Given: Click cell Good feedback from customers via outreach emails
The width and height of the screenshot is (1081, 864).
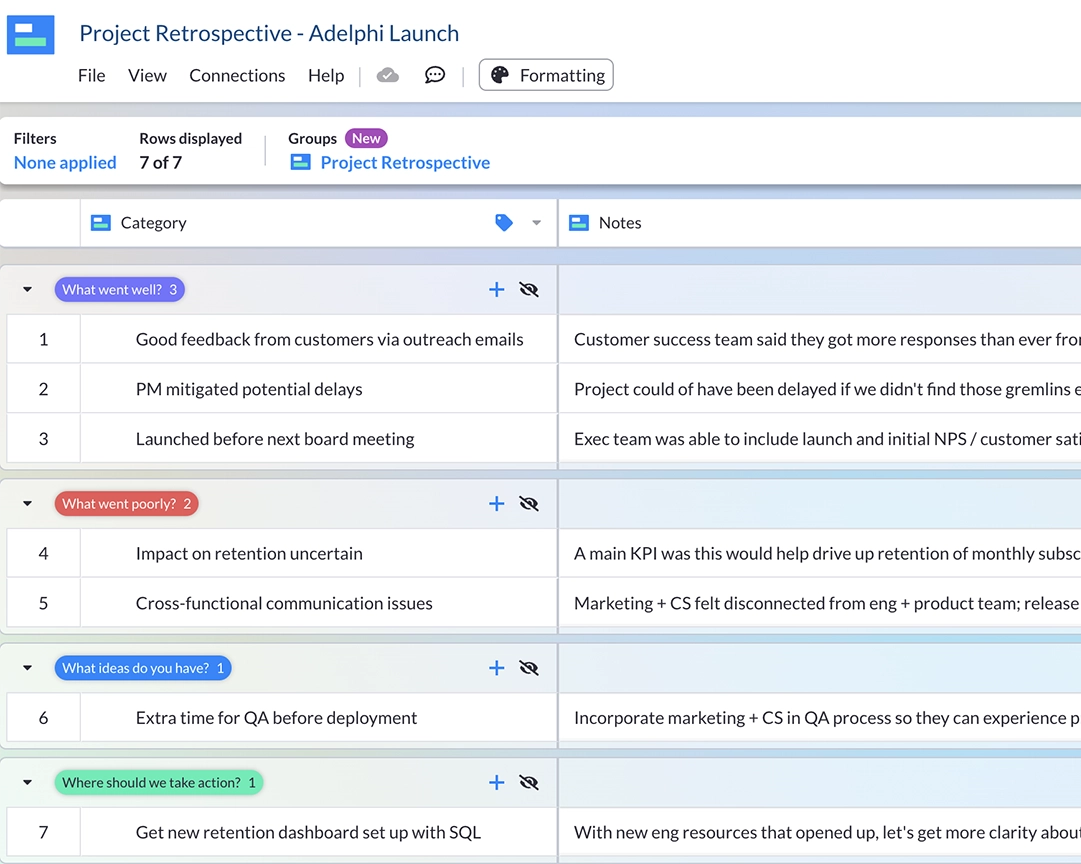Looking at the screenshot, I should pyautogui.click(x=319, y=339).
